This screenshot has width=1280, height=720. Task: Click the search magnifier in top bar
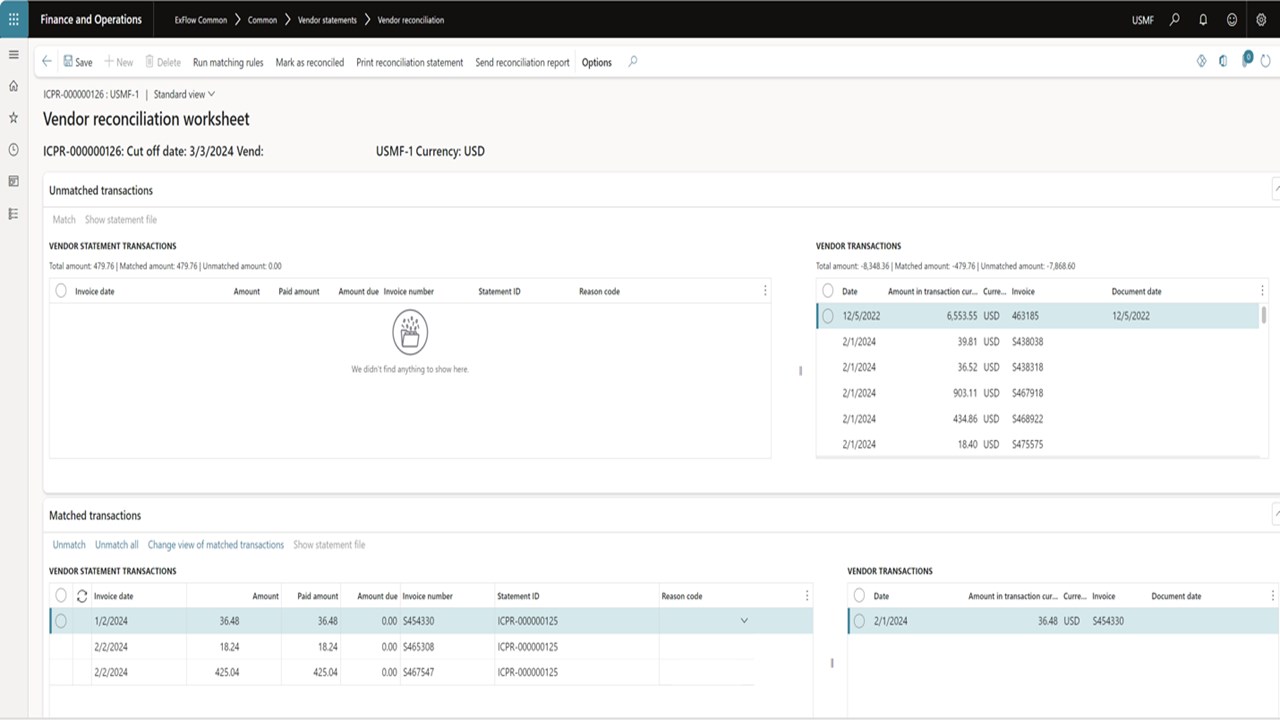click(x=1175, y=19)
